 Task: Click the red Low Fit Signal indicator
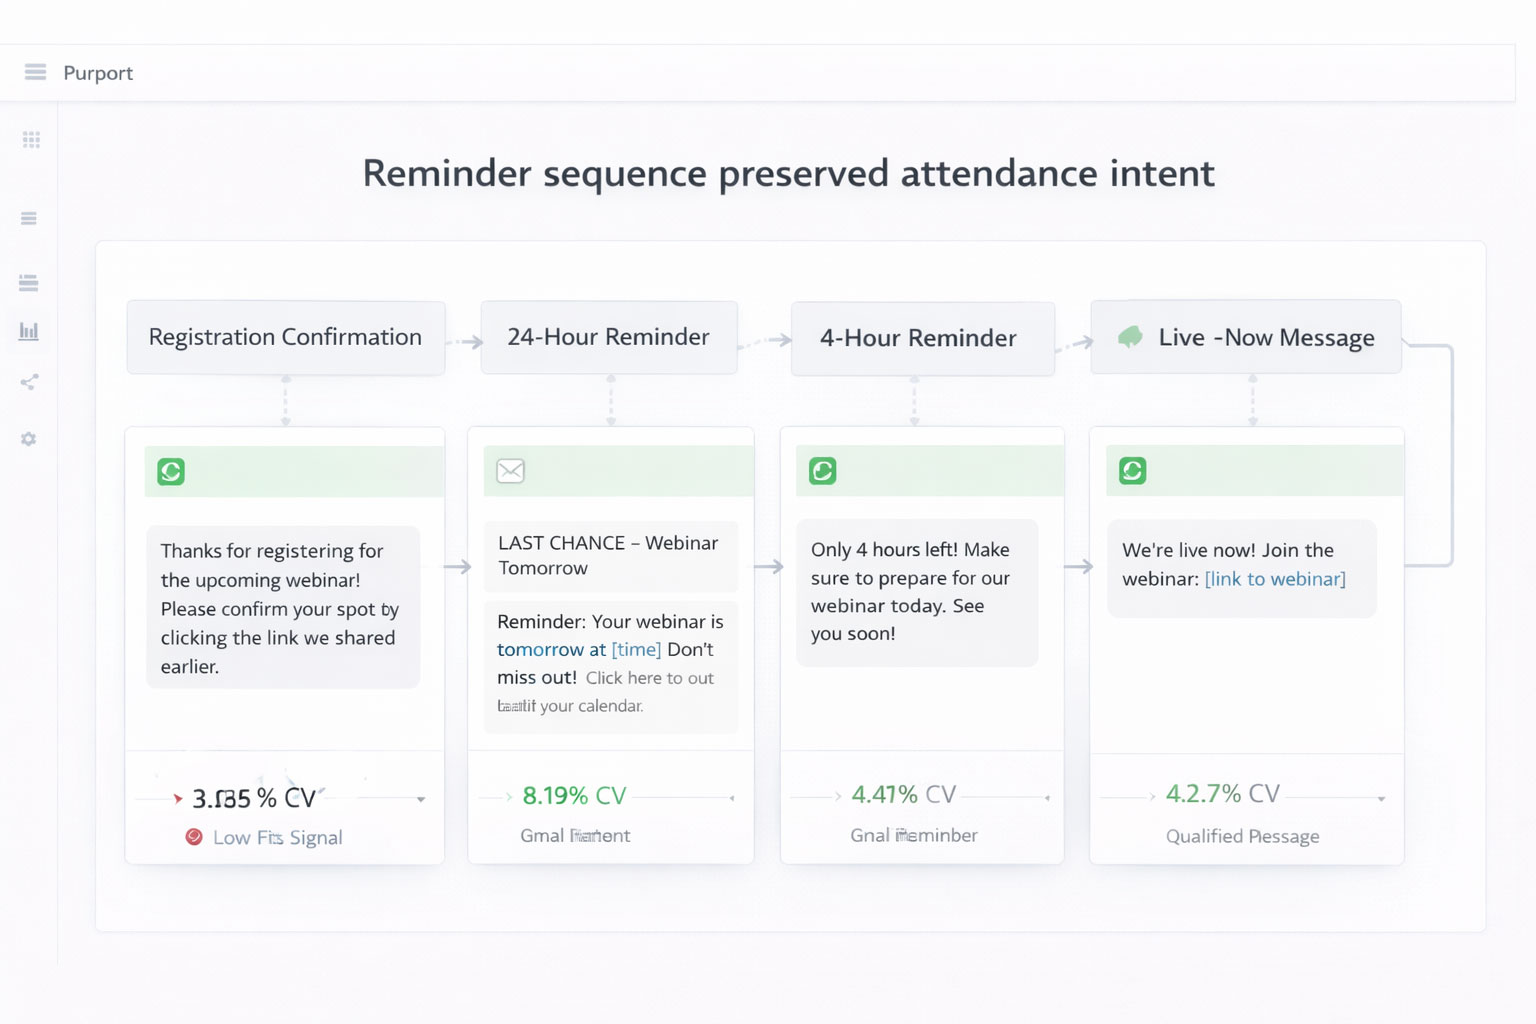(x=194, y=837)
